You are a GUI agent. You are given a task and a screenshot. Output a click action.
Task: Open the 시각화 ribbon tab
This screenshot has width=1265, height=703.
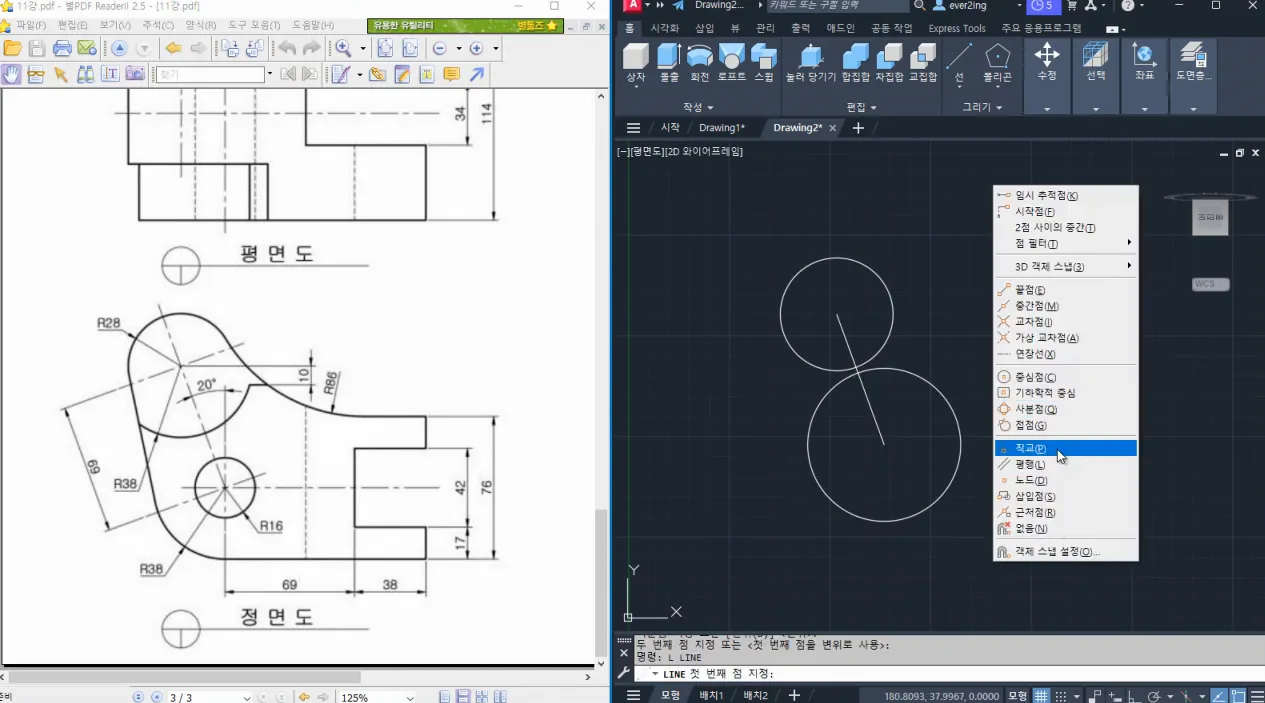tap(665, 28)
